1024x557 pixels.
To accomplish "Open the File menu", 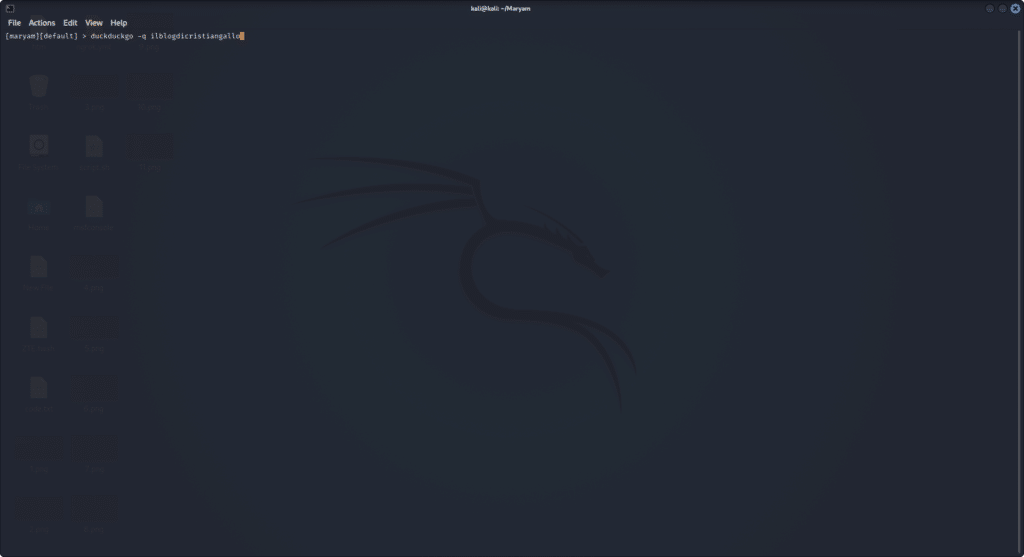I will (x=14, y=23).
